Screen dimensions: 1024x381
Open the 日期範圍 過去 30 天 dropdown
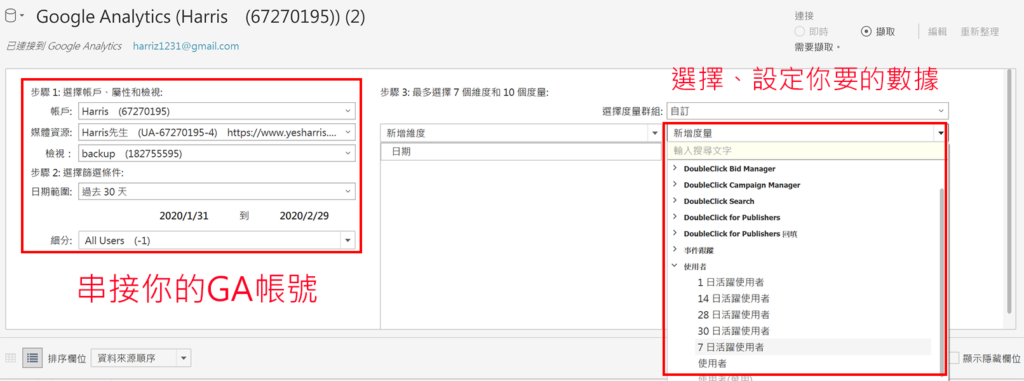click(x=217, y=192)
